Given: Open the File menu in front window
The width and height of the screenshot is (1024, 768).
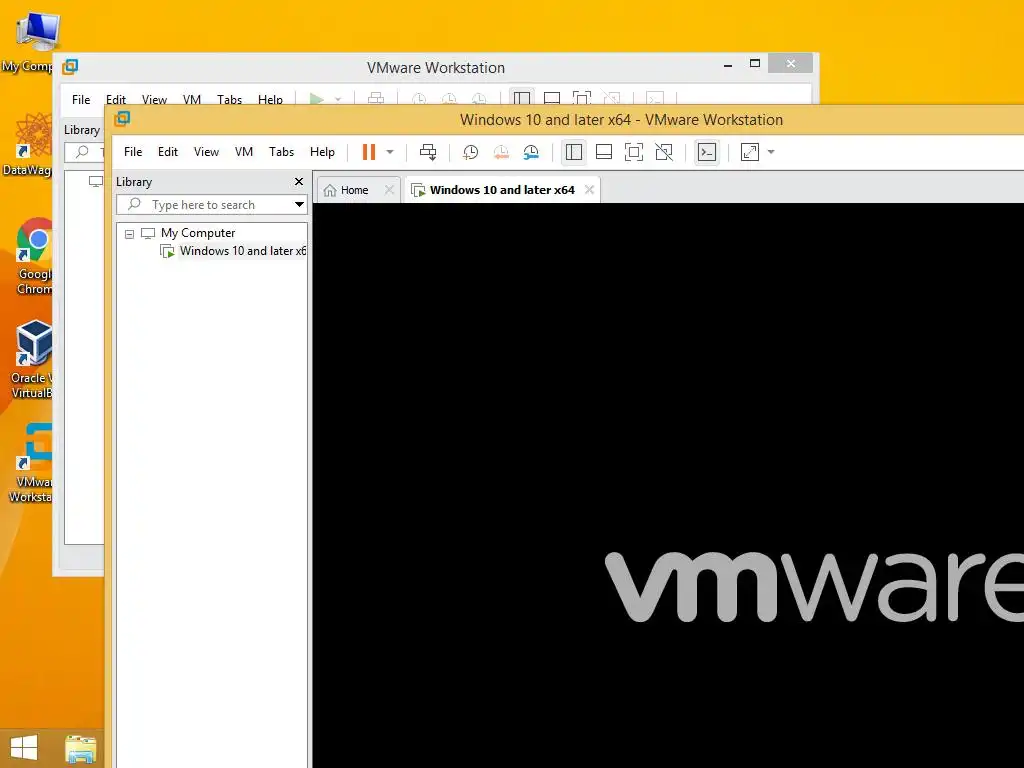Looking at the screenshot, I should coord(133,152).
